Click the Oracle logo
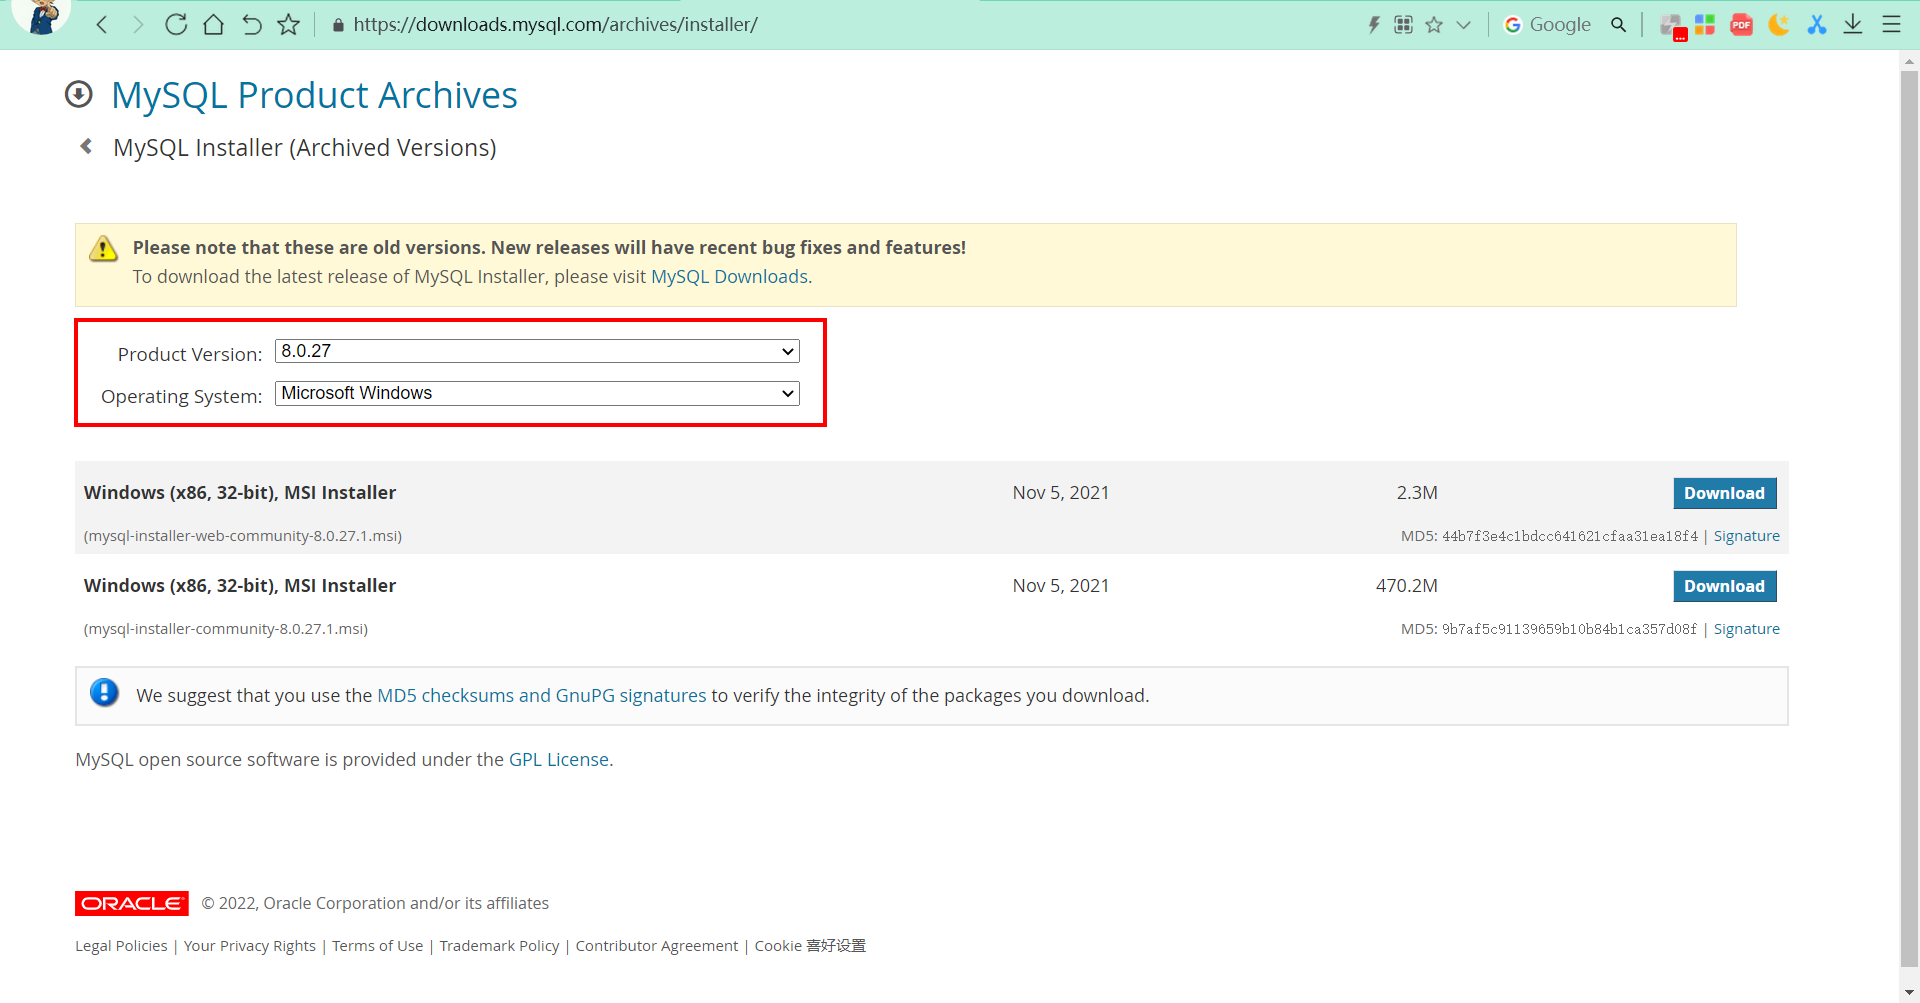The width and height of the screenshot is (1920, 1003). [x=132, y=903]
